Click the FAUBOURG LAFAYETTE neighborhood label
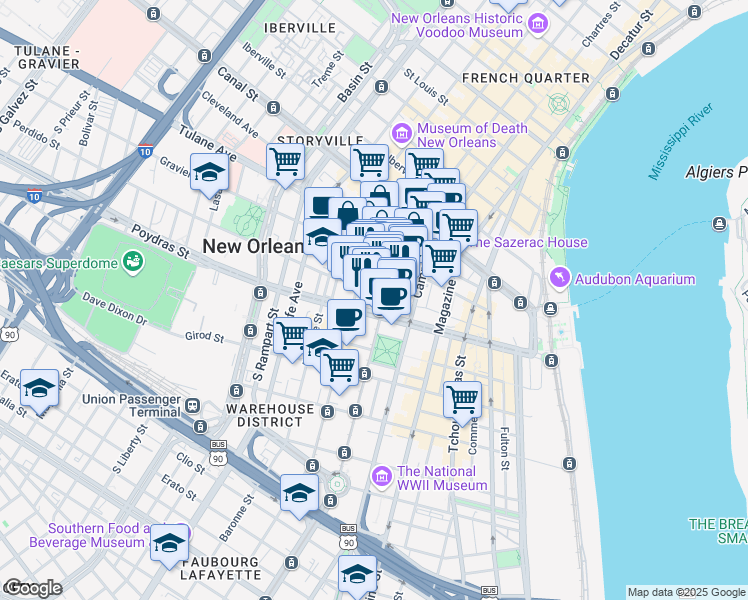Screen dimensions: 748x600 pyautogui.click(x=221, y=568)
